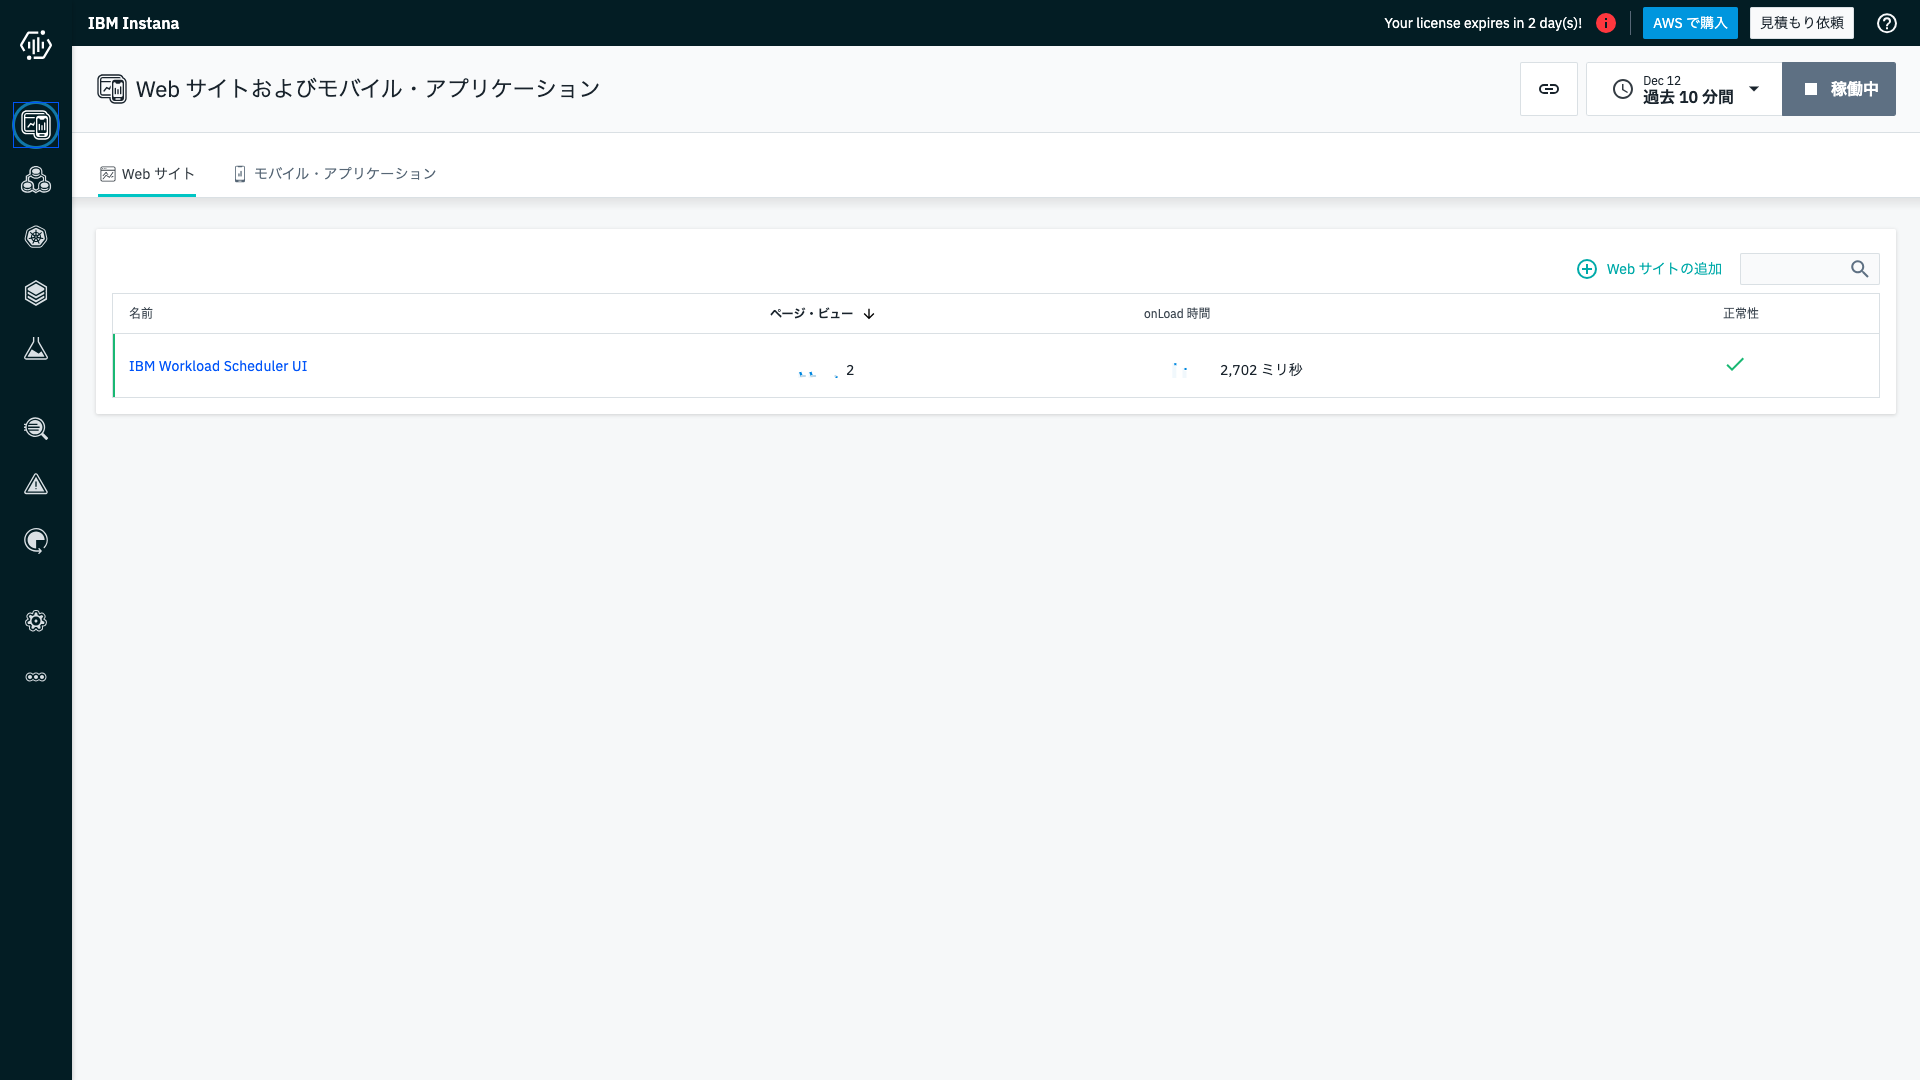Click the red license info alert icon

tap(1606, 23)
